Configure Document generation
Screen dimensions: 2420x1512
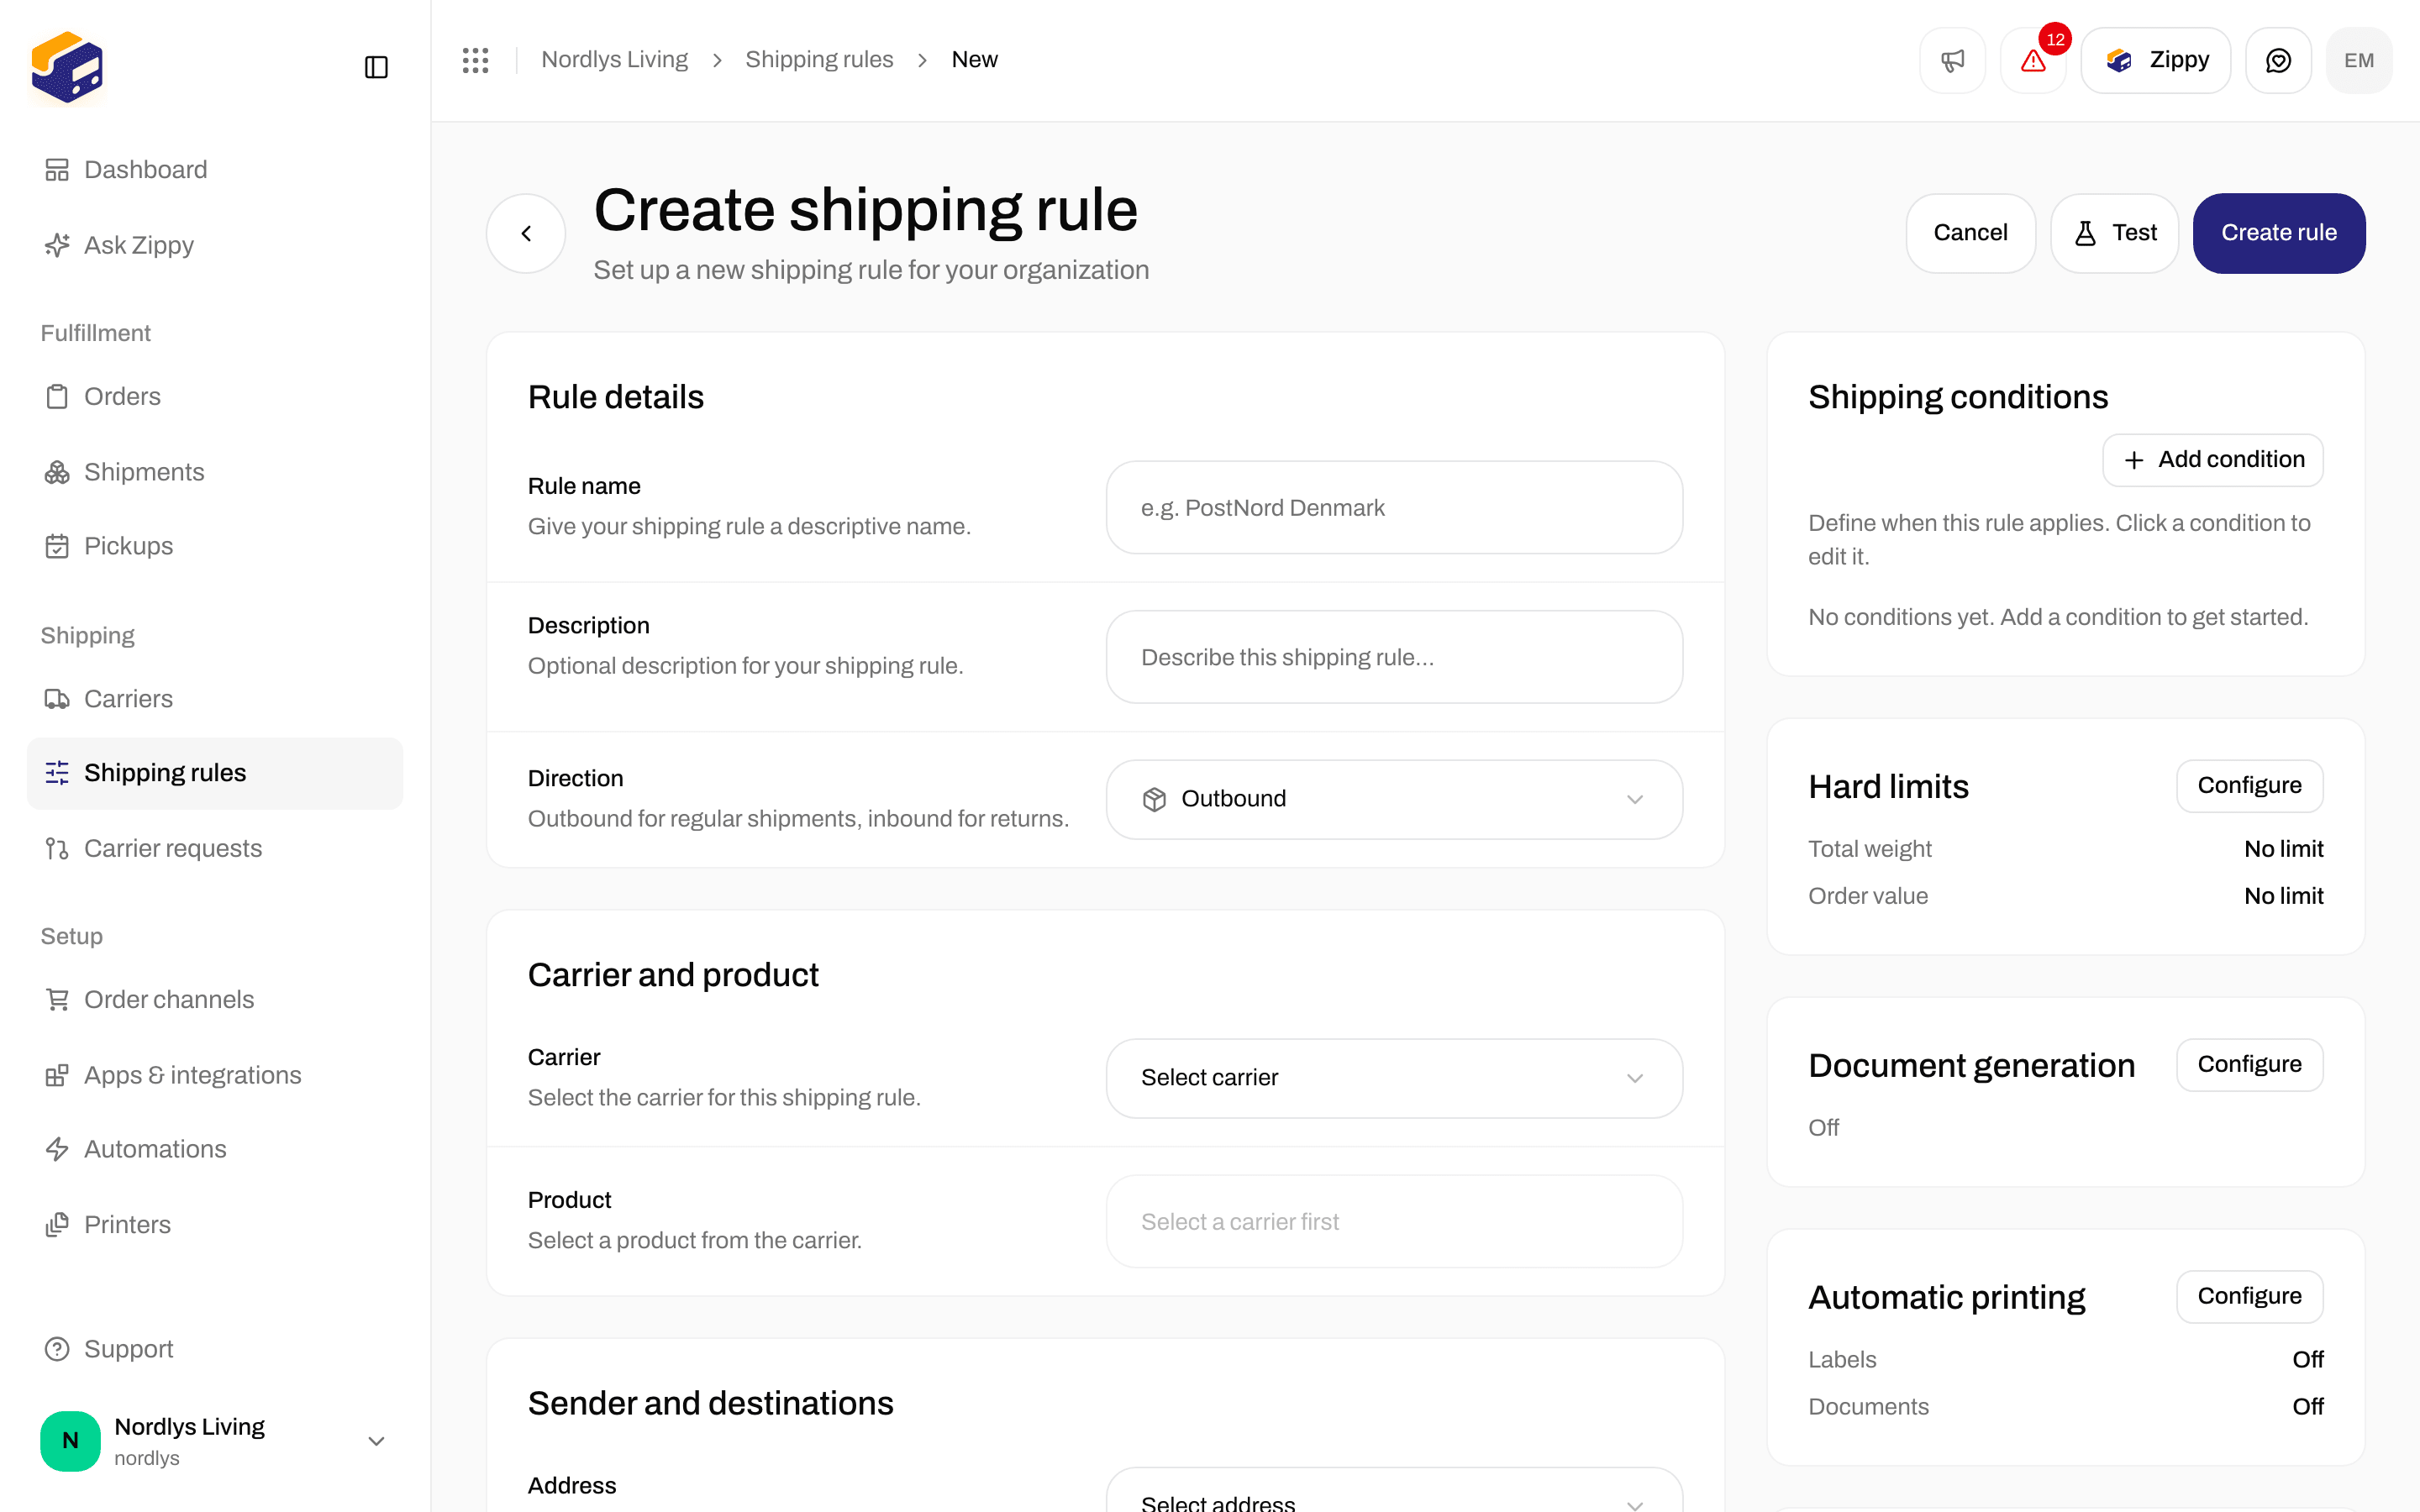coord(2249,1065)
